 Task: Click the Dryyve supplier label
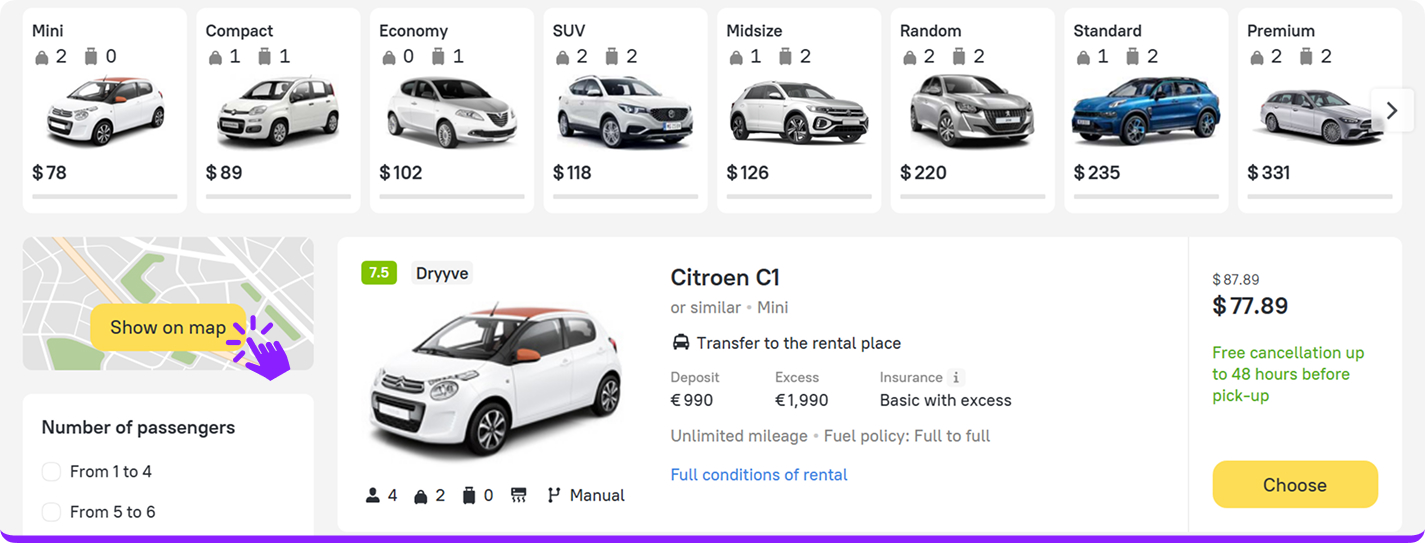pos(442,273)
